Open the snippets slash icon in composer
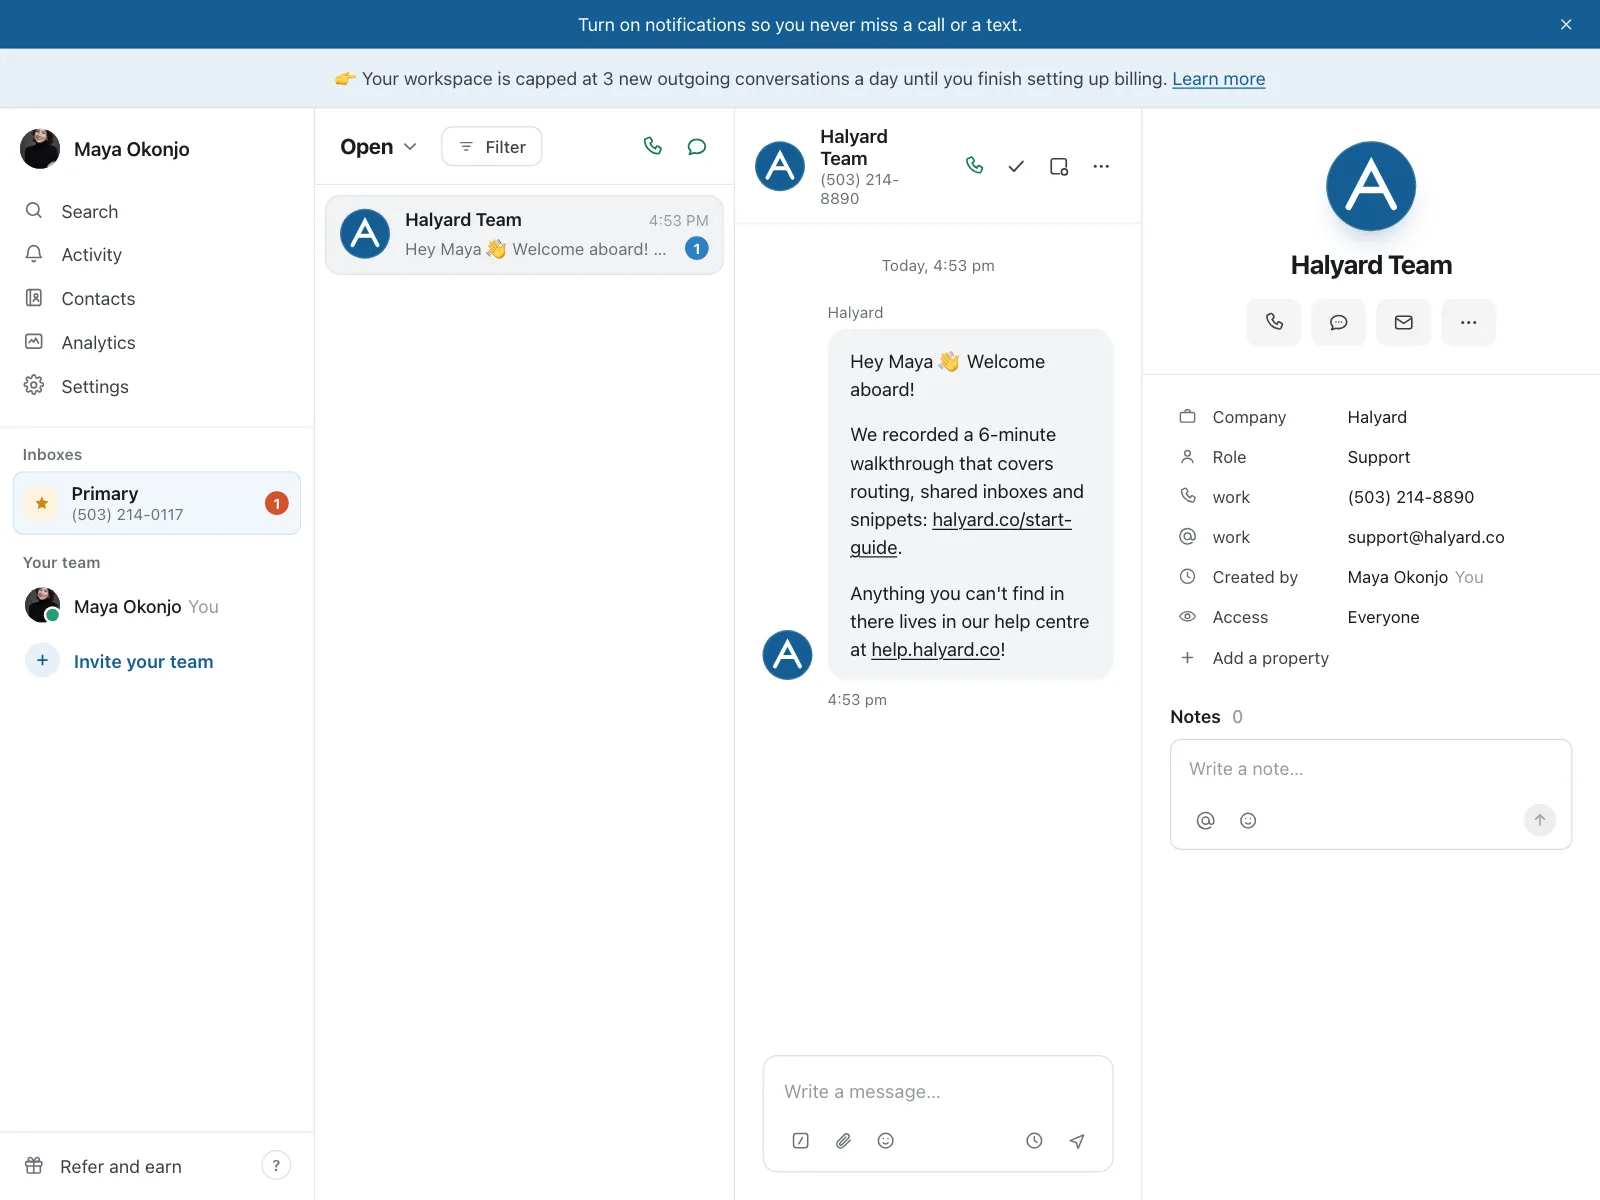The height and width of the screenshot is (1200, 1600). coord(801,1141)
